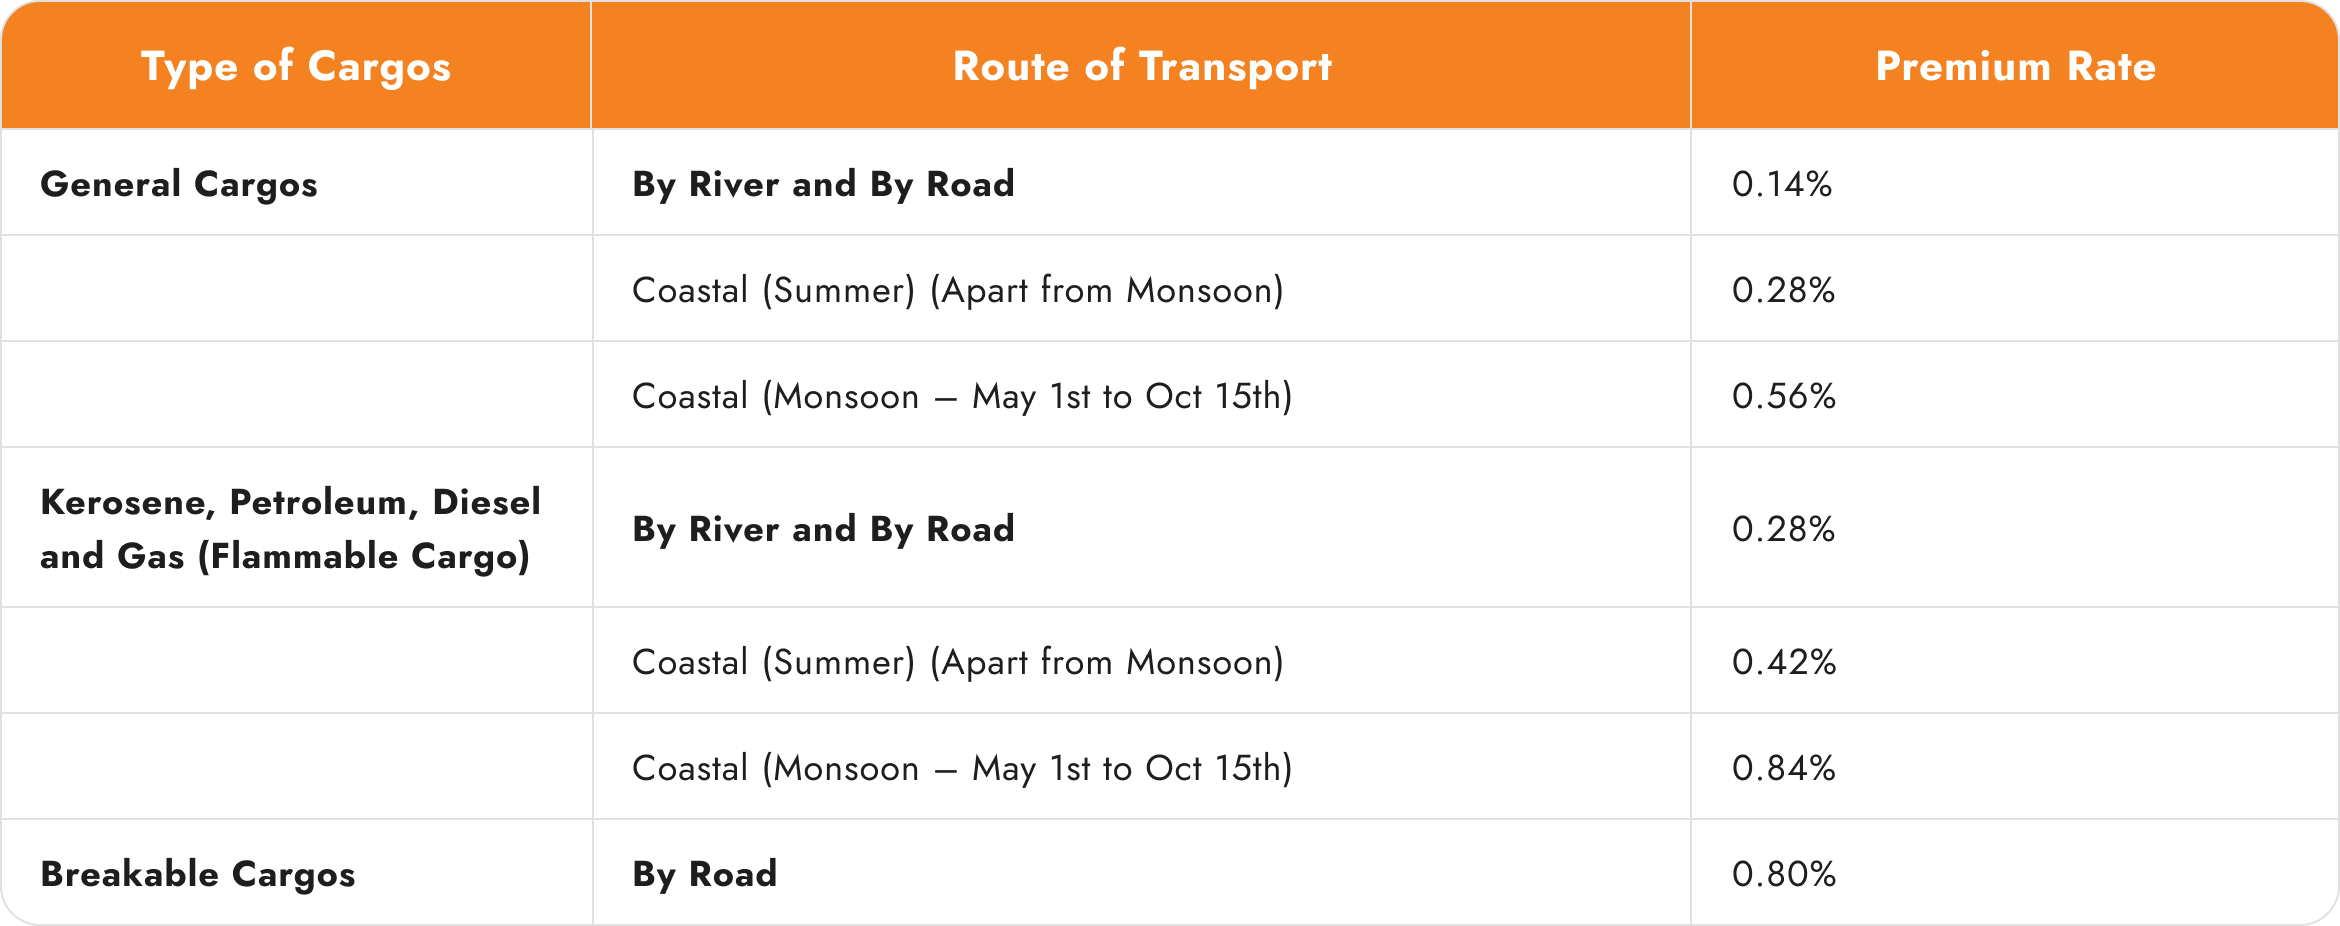2340x926 pixels.
Task: Click Coastal (Monsoon) route with 0.56% rate
Action: 962,396
